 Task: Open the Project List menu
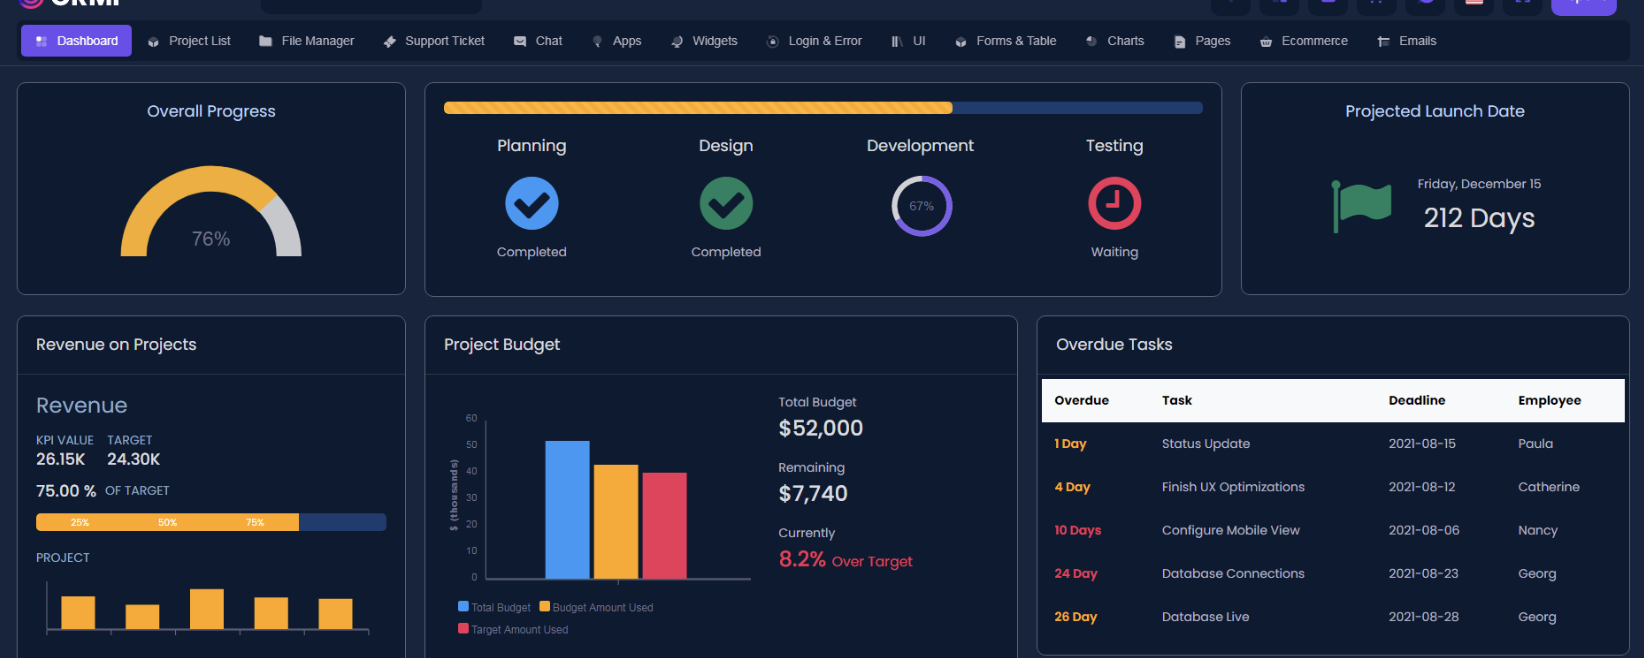(189, 41)
